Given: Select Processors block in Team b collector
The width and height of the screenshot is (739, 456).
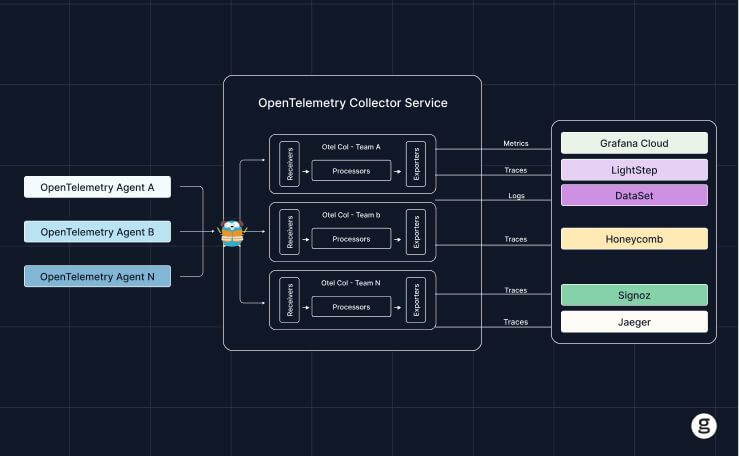Looking at the screenshot, I should coord(351,239).
